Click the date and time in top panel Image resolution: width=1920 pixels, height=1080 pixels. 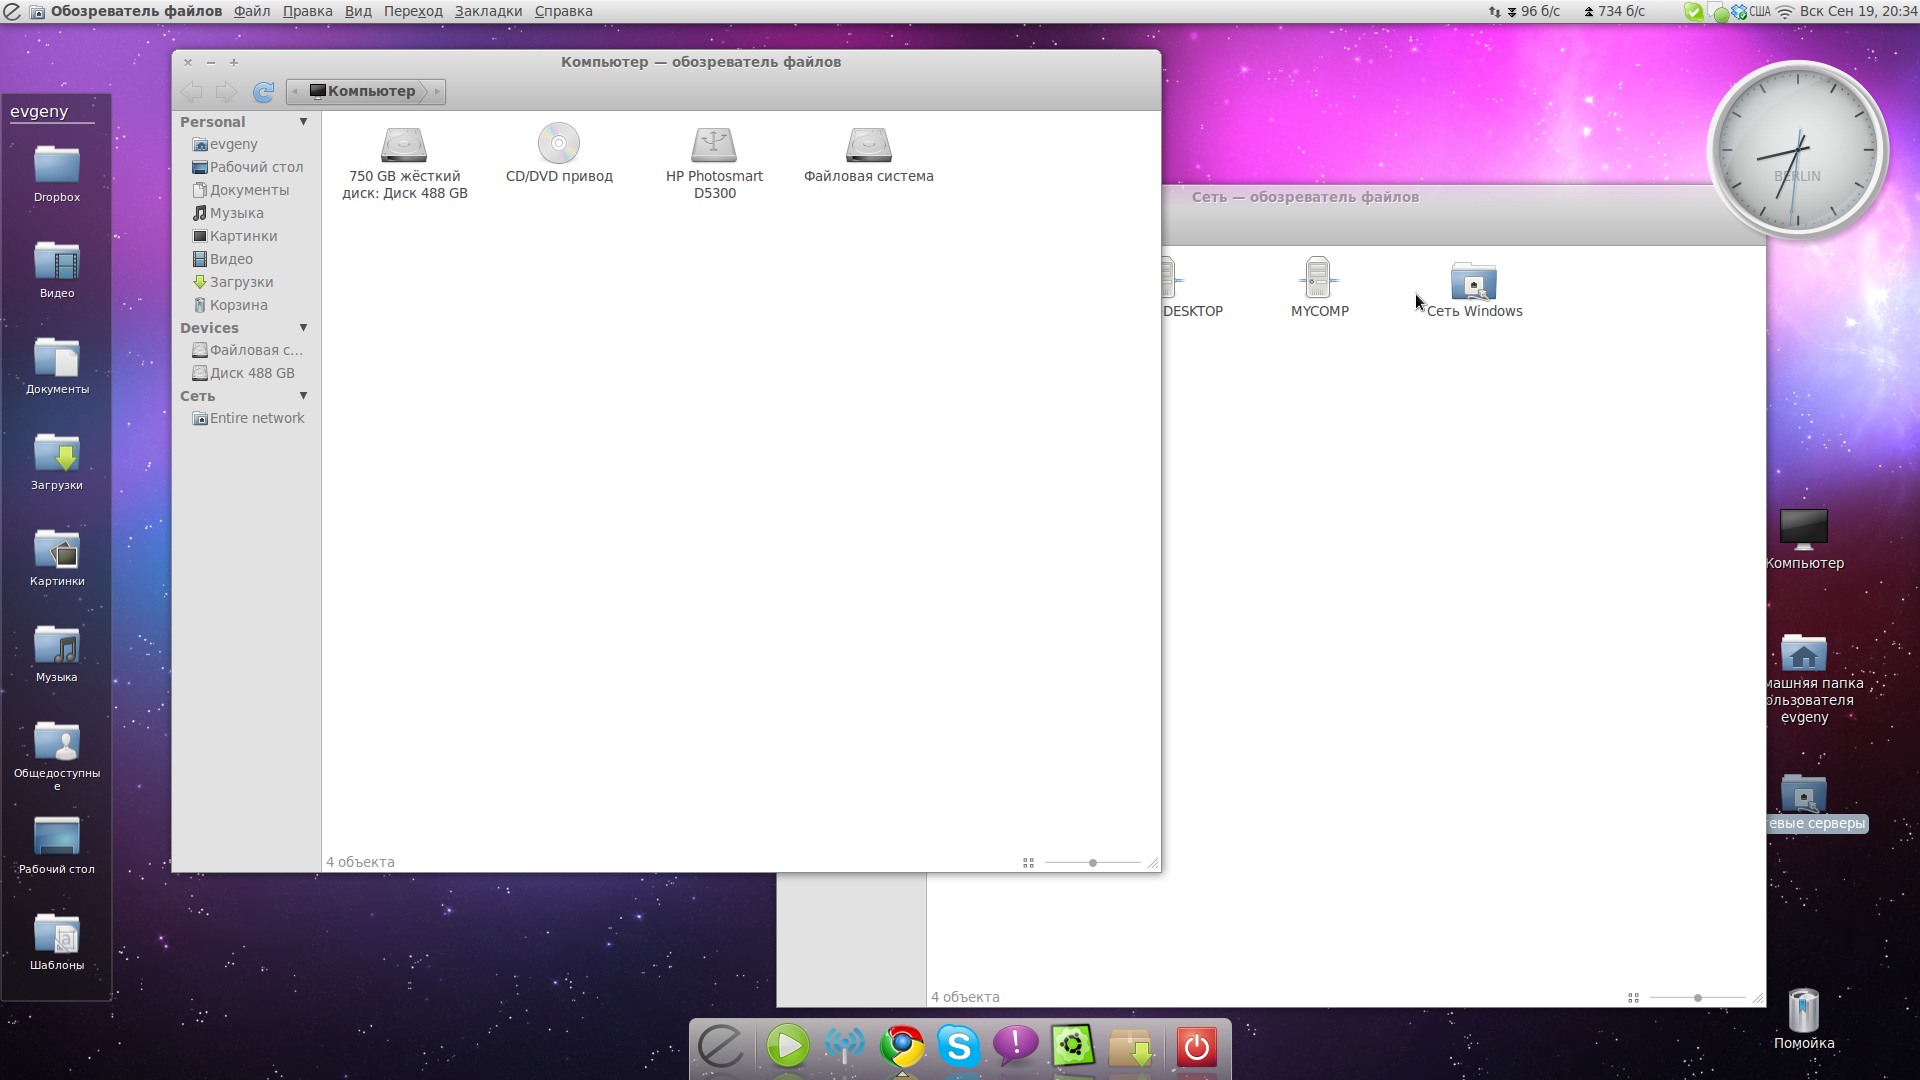(1858, 11)
